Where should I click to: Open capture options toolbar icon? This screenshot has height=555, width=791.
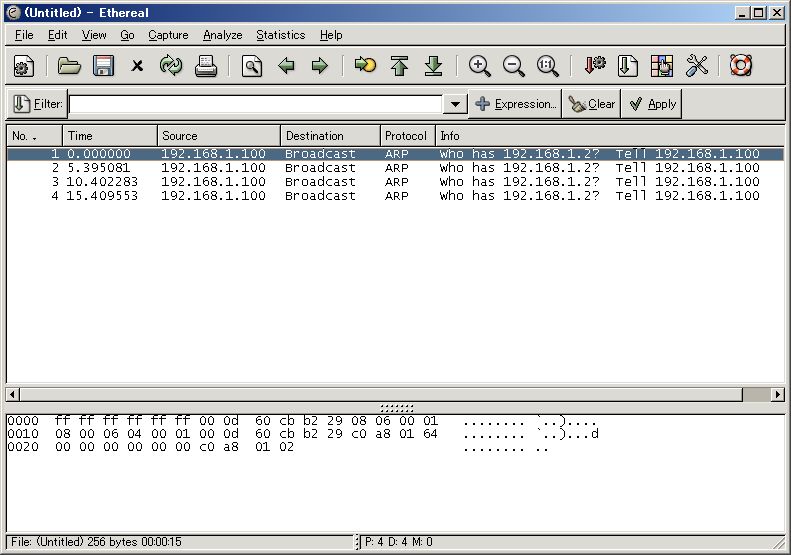[23, 66]
